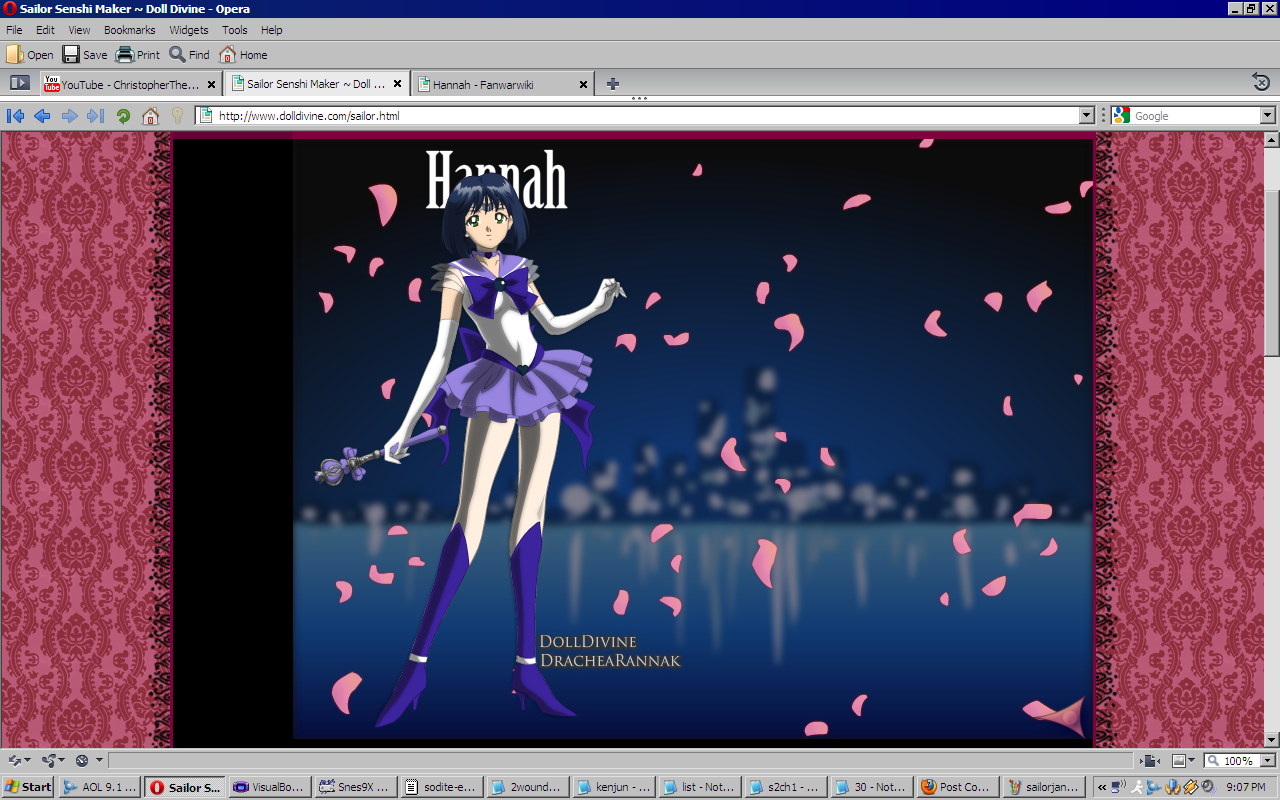Click the new tab plus icon

point(613,84)
